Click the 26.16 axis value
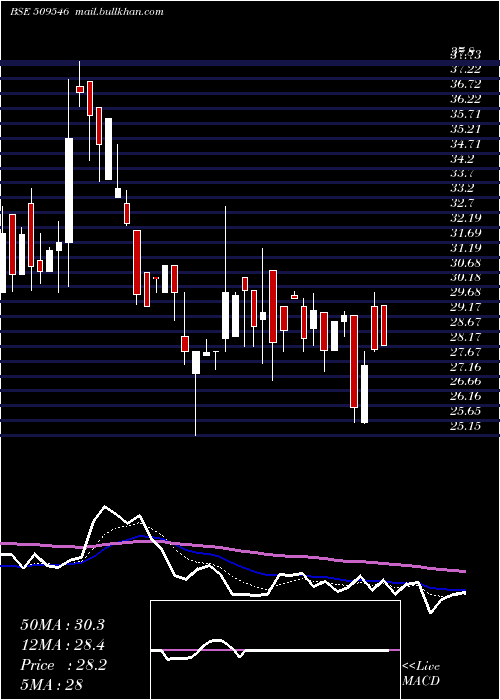The width and height of the screenshot is (500, 700). click(466, 396)
